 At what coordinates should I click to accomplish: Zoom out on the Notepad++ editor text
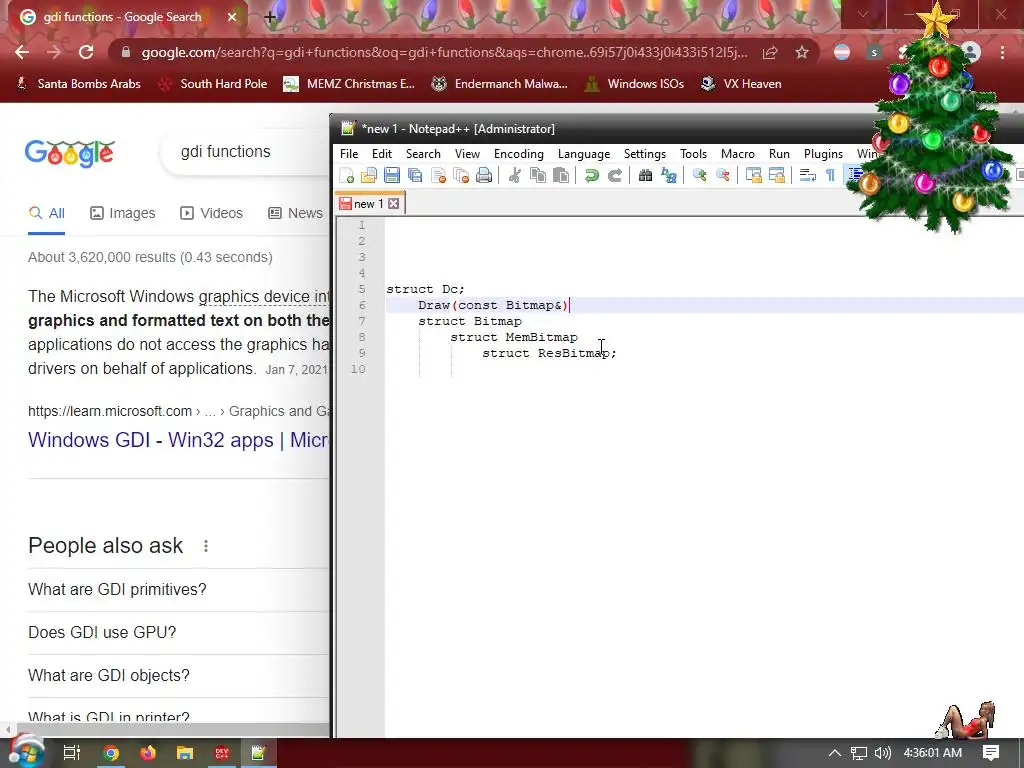[722, 175]
